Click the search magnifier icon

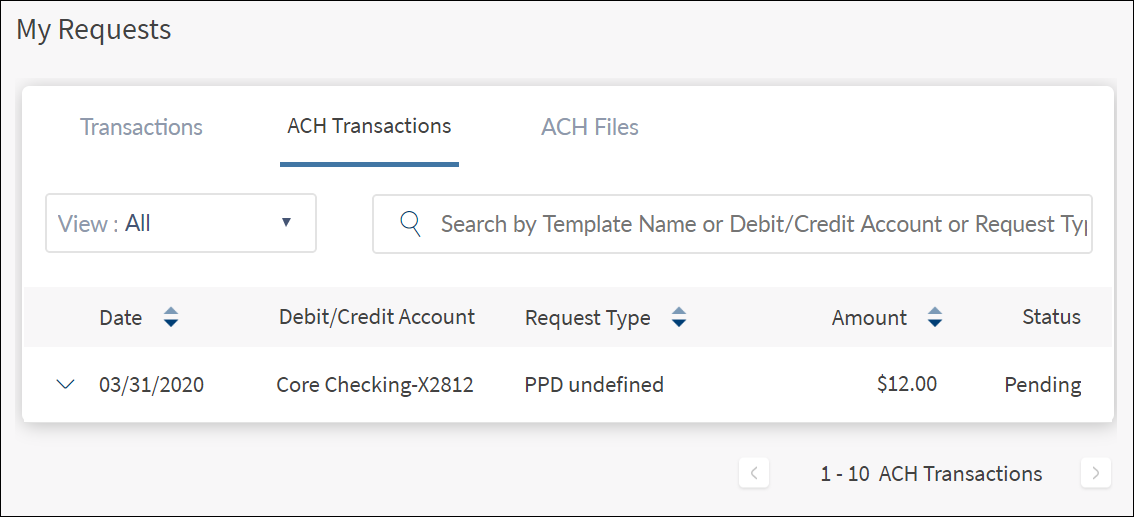(410, 223)
